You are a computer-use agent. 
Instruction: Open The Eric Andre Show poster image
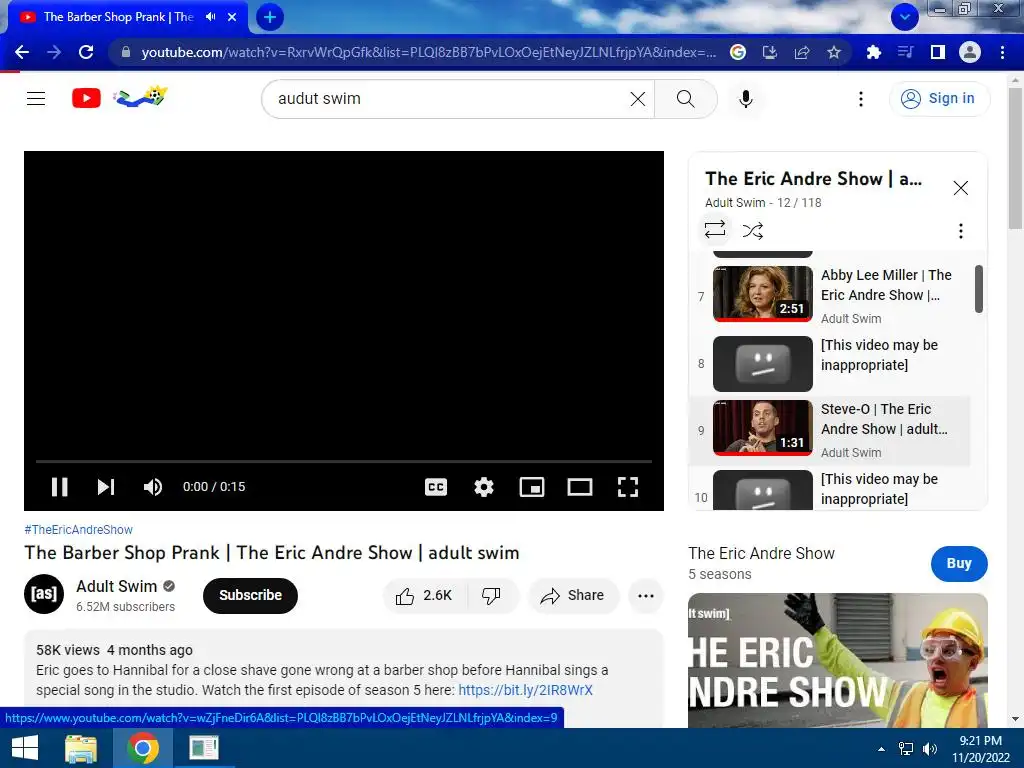tap(838, 660)
